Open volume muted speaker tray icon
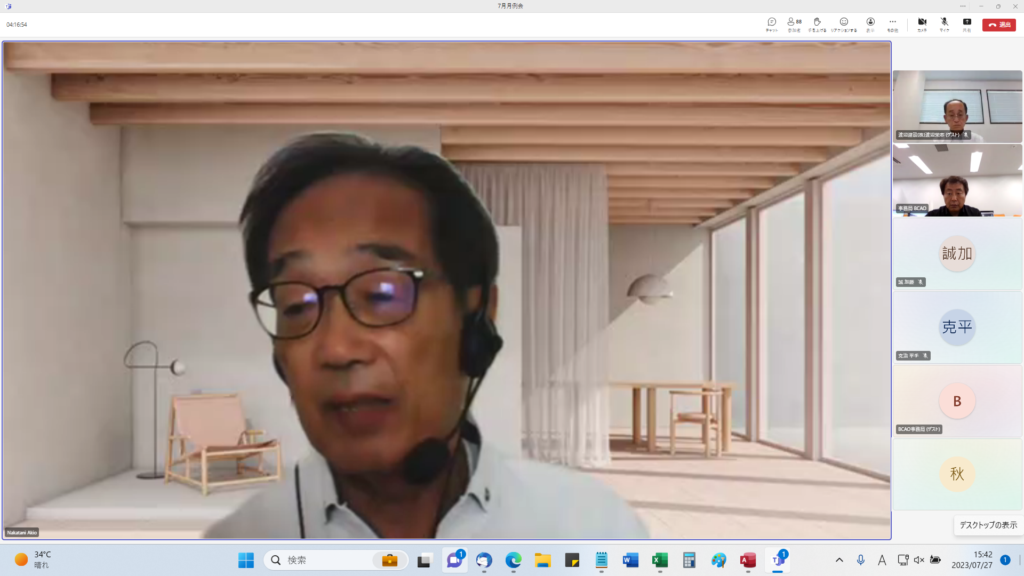The image size is (1024, 576). point(919,560)
